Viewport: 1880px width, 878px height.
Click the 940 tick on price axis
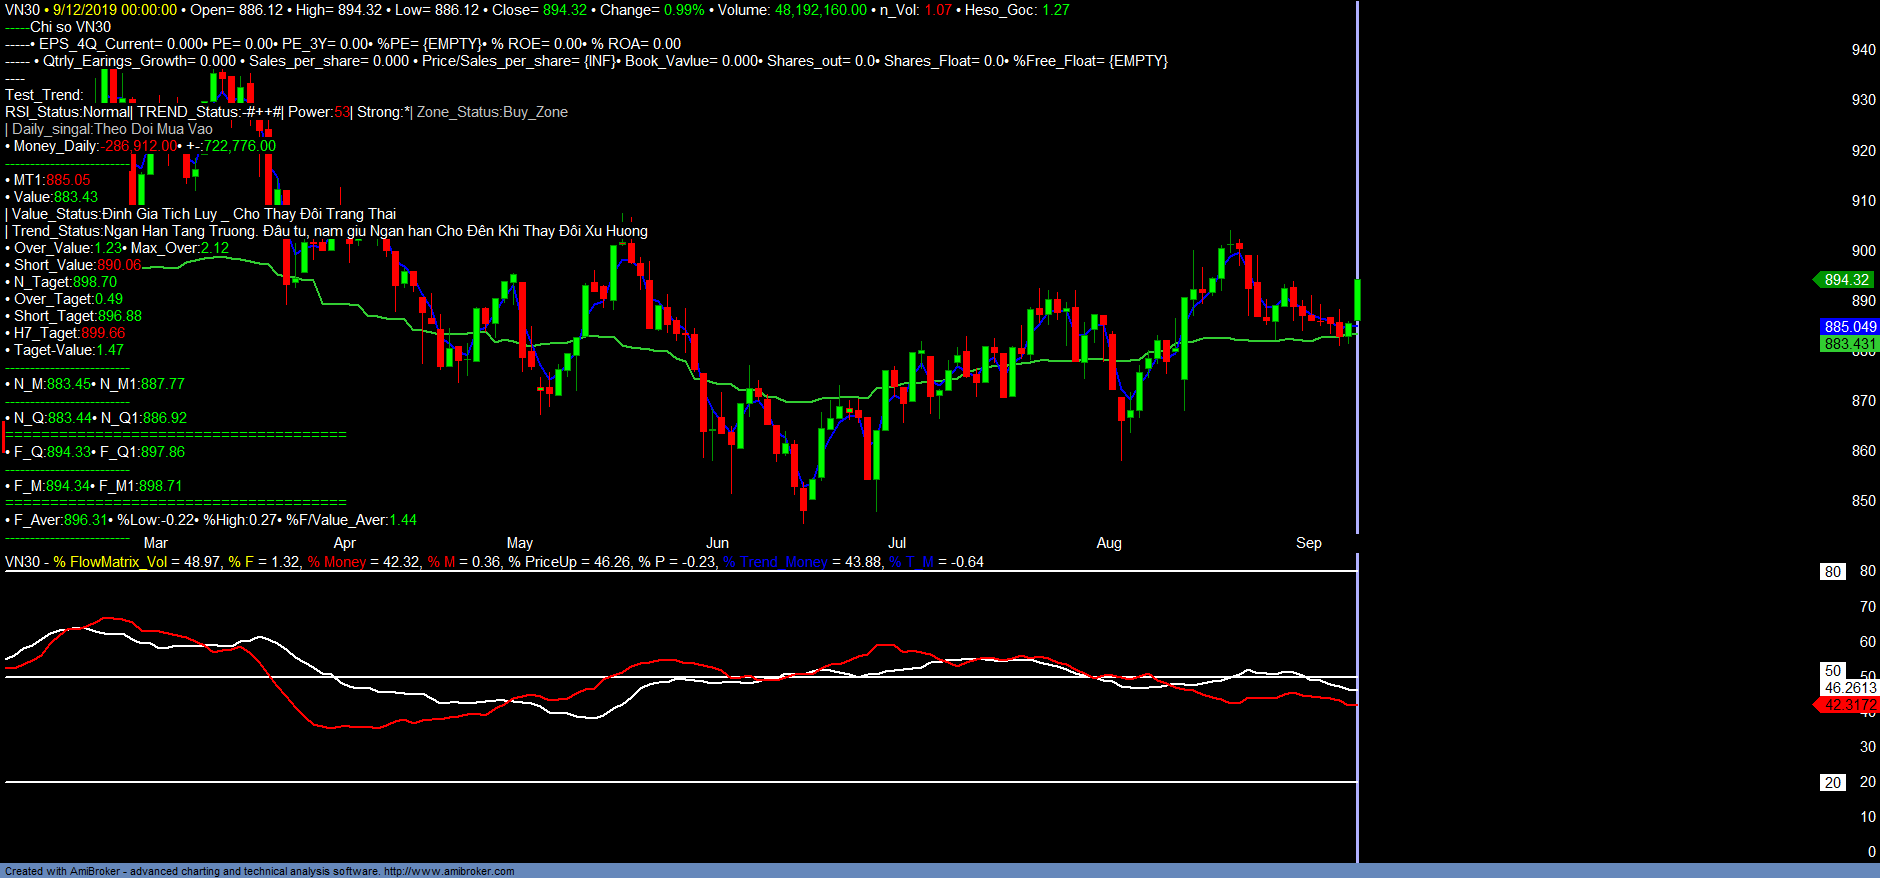1863,50
